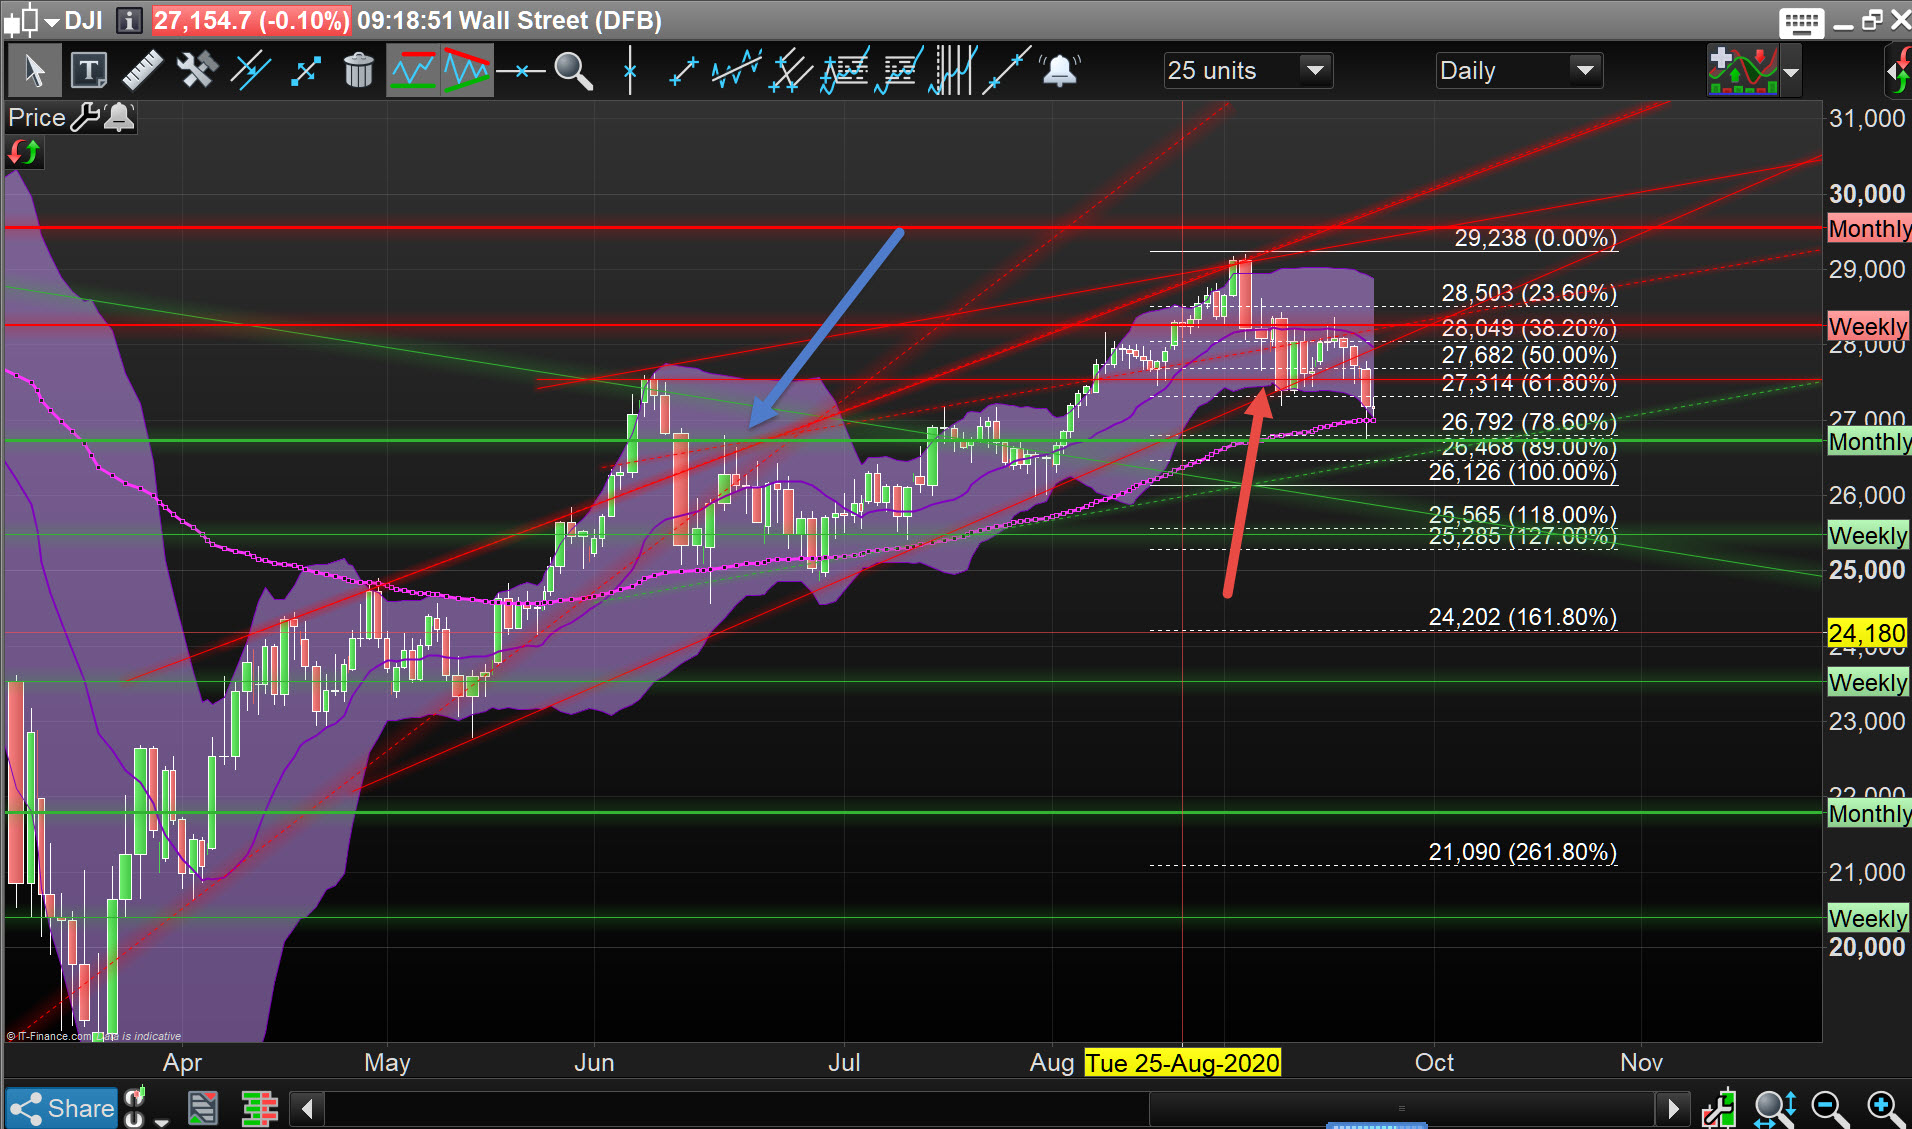Open the on-screen keyboard icon

point(1802,21)
